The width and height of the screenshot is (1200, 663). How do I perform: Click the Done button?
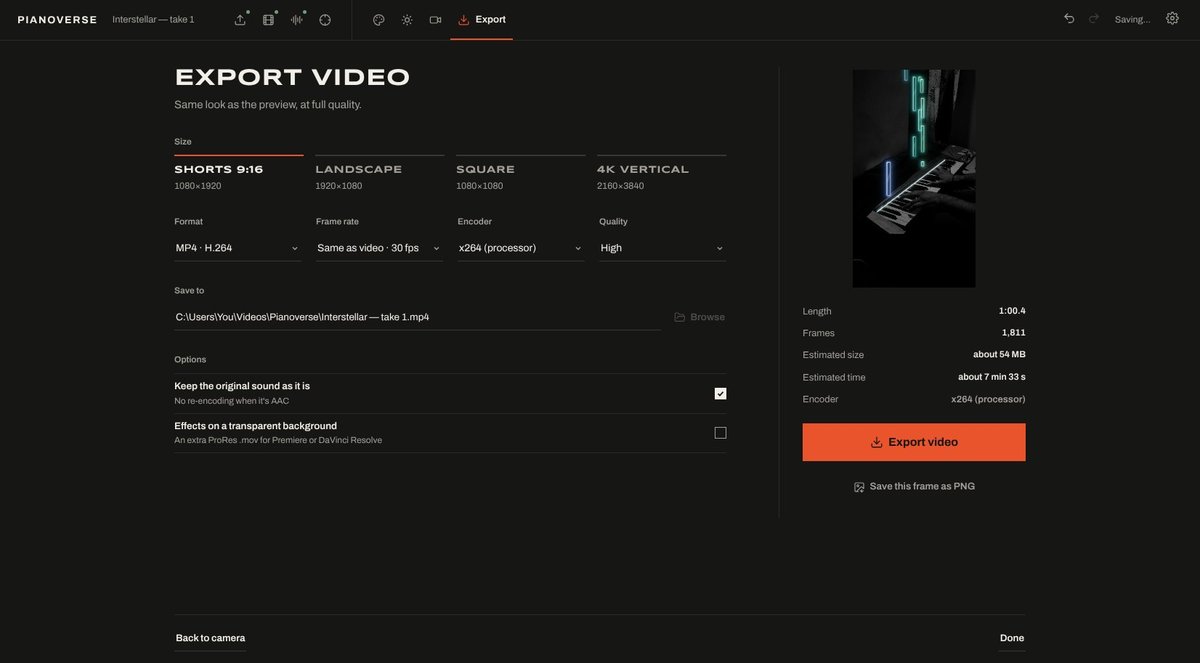1012,638
